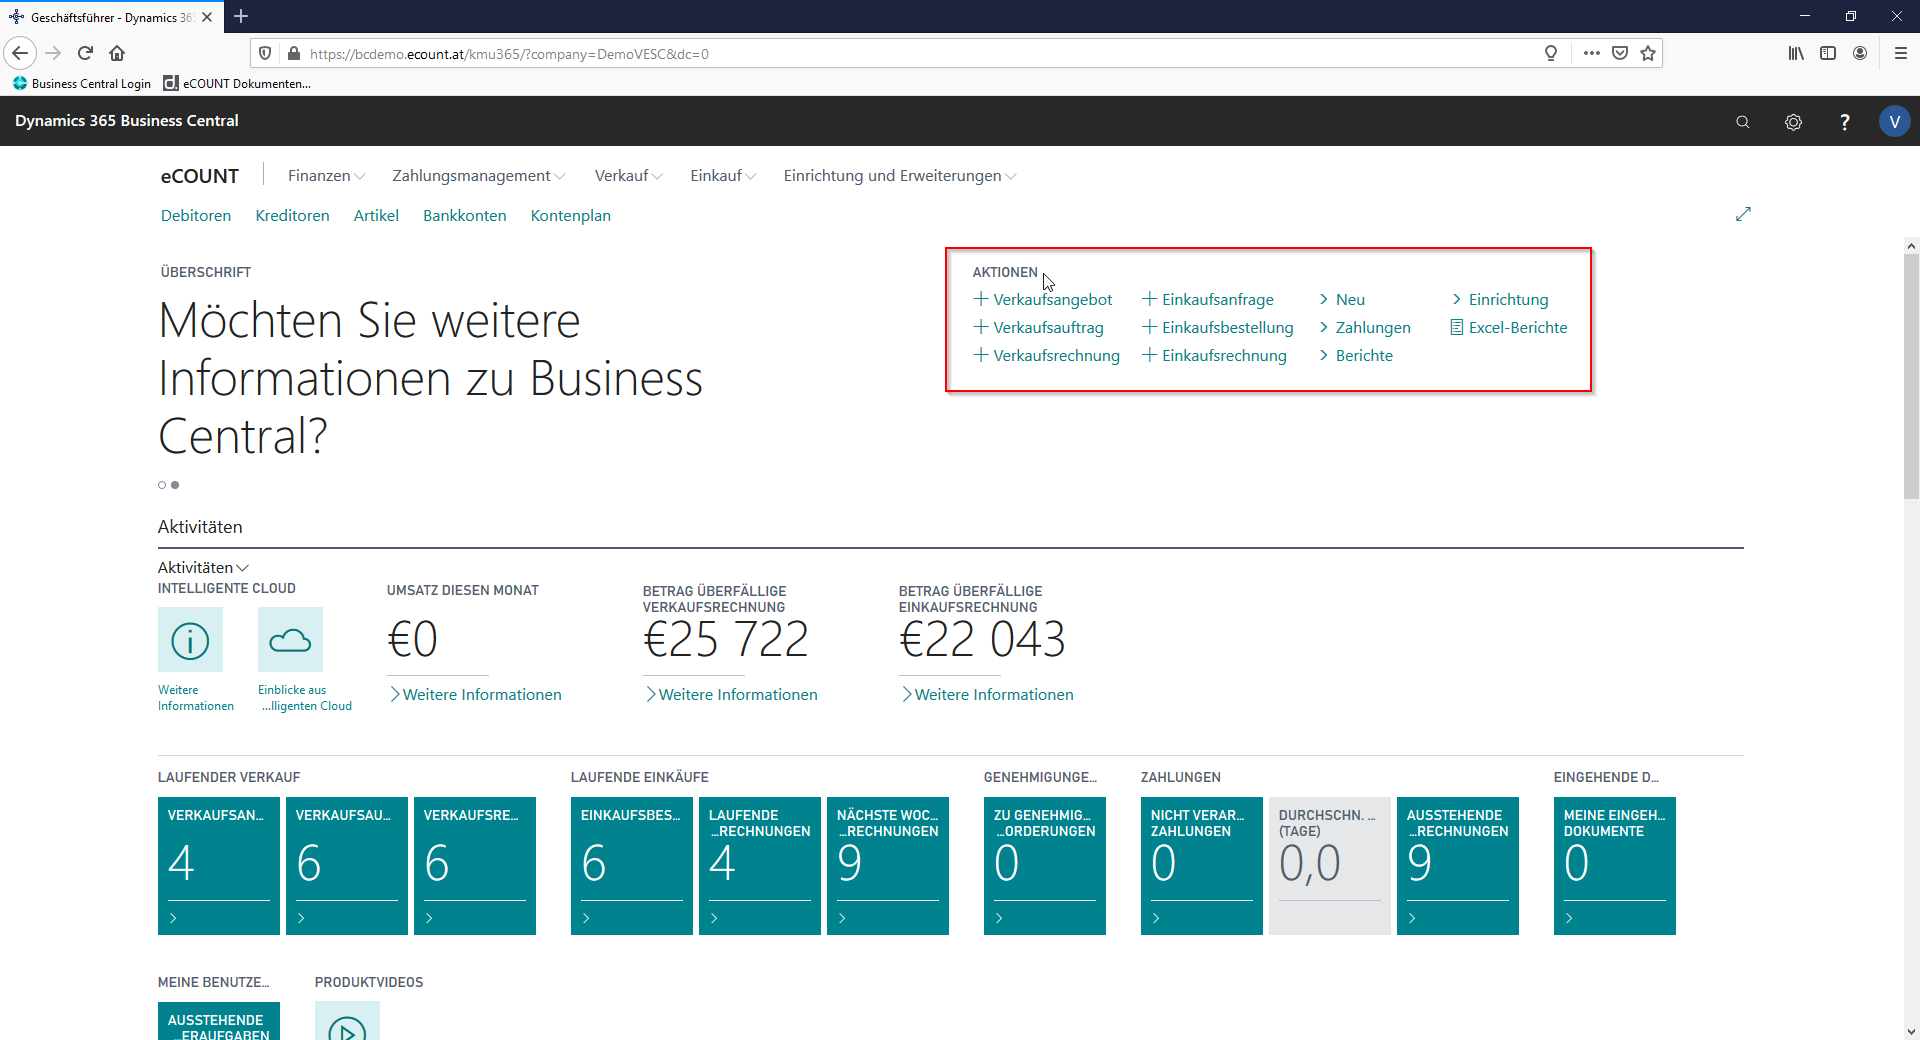
Task: Expand the Zahlungen actions group
Action: click(x=1365, y=327)
